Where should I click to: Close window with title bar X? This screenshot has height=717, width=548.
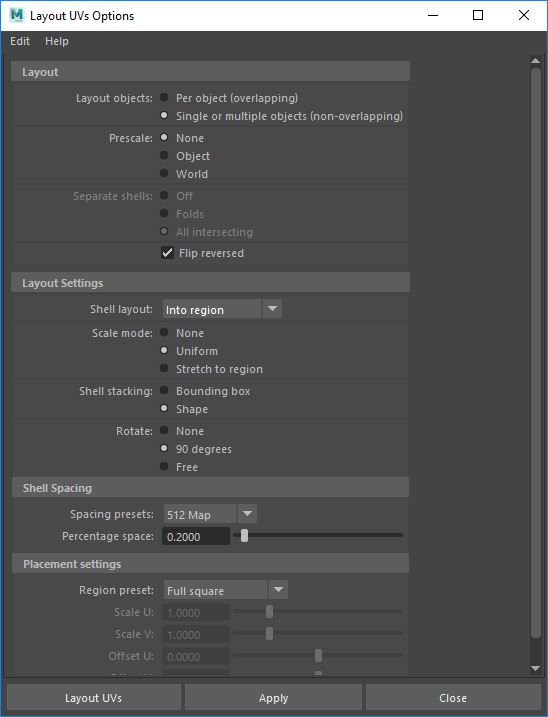click(x=524, y=16)
